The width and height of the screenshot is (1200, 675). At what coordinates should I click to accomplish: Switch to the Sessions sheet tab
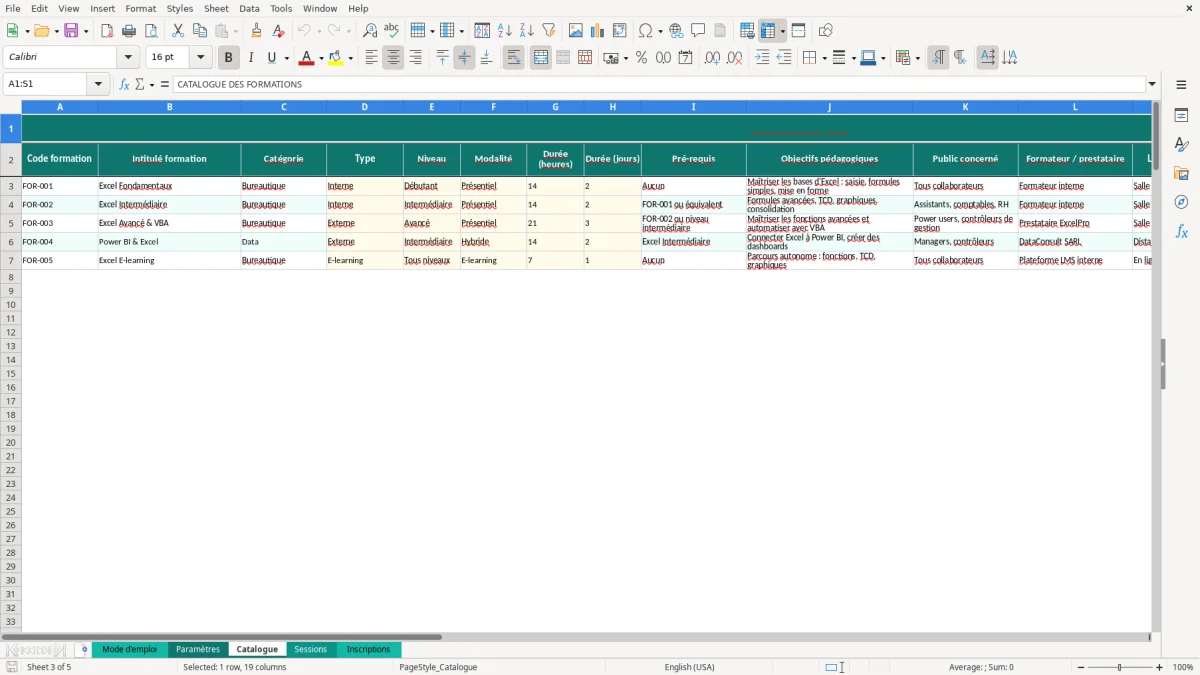coord(311,649)
